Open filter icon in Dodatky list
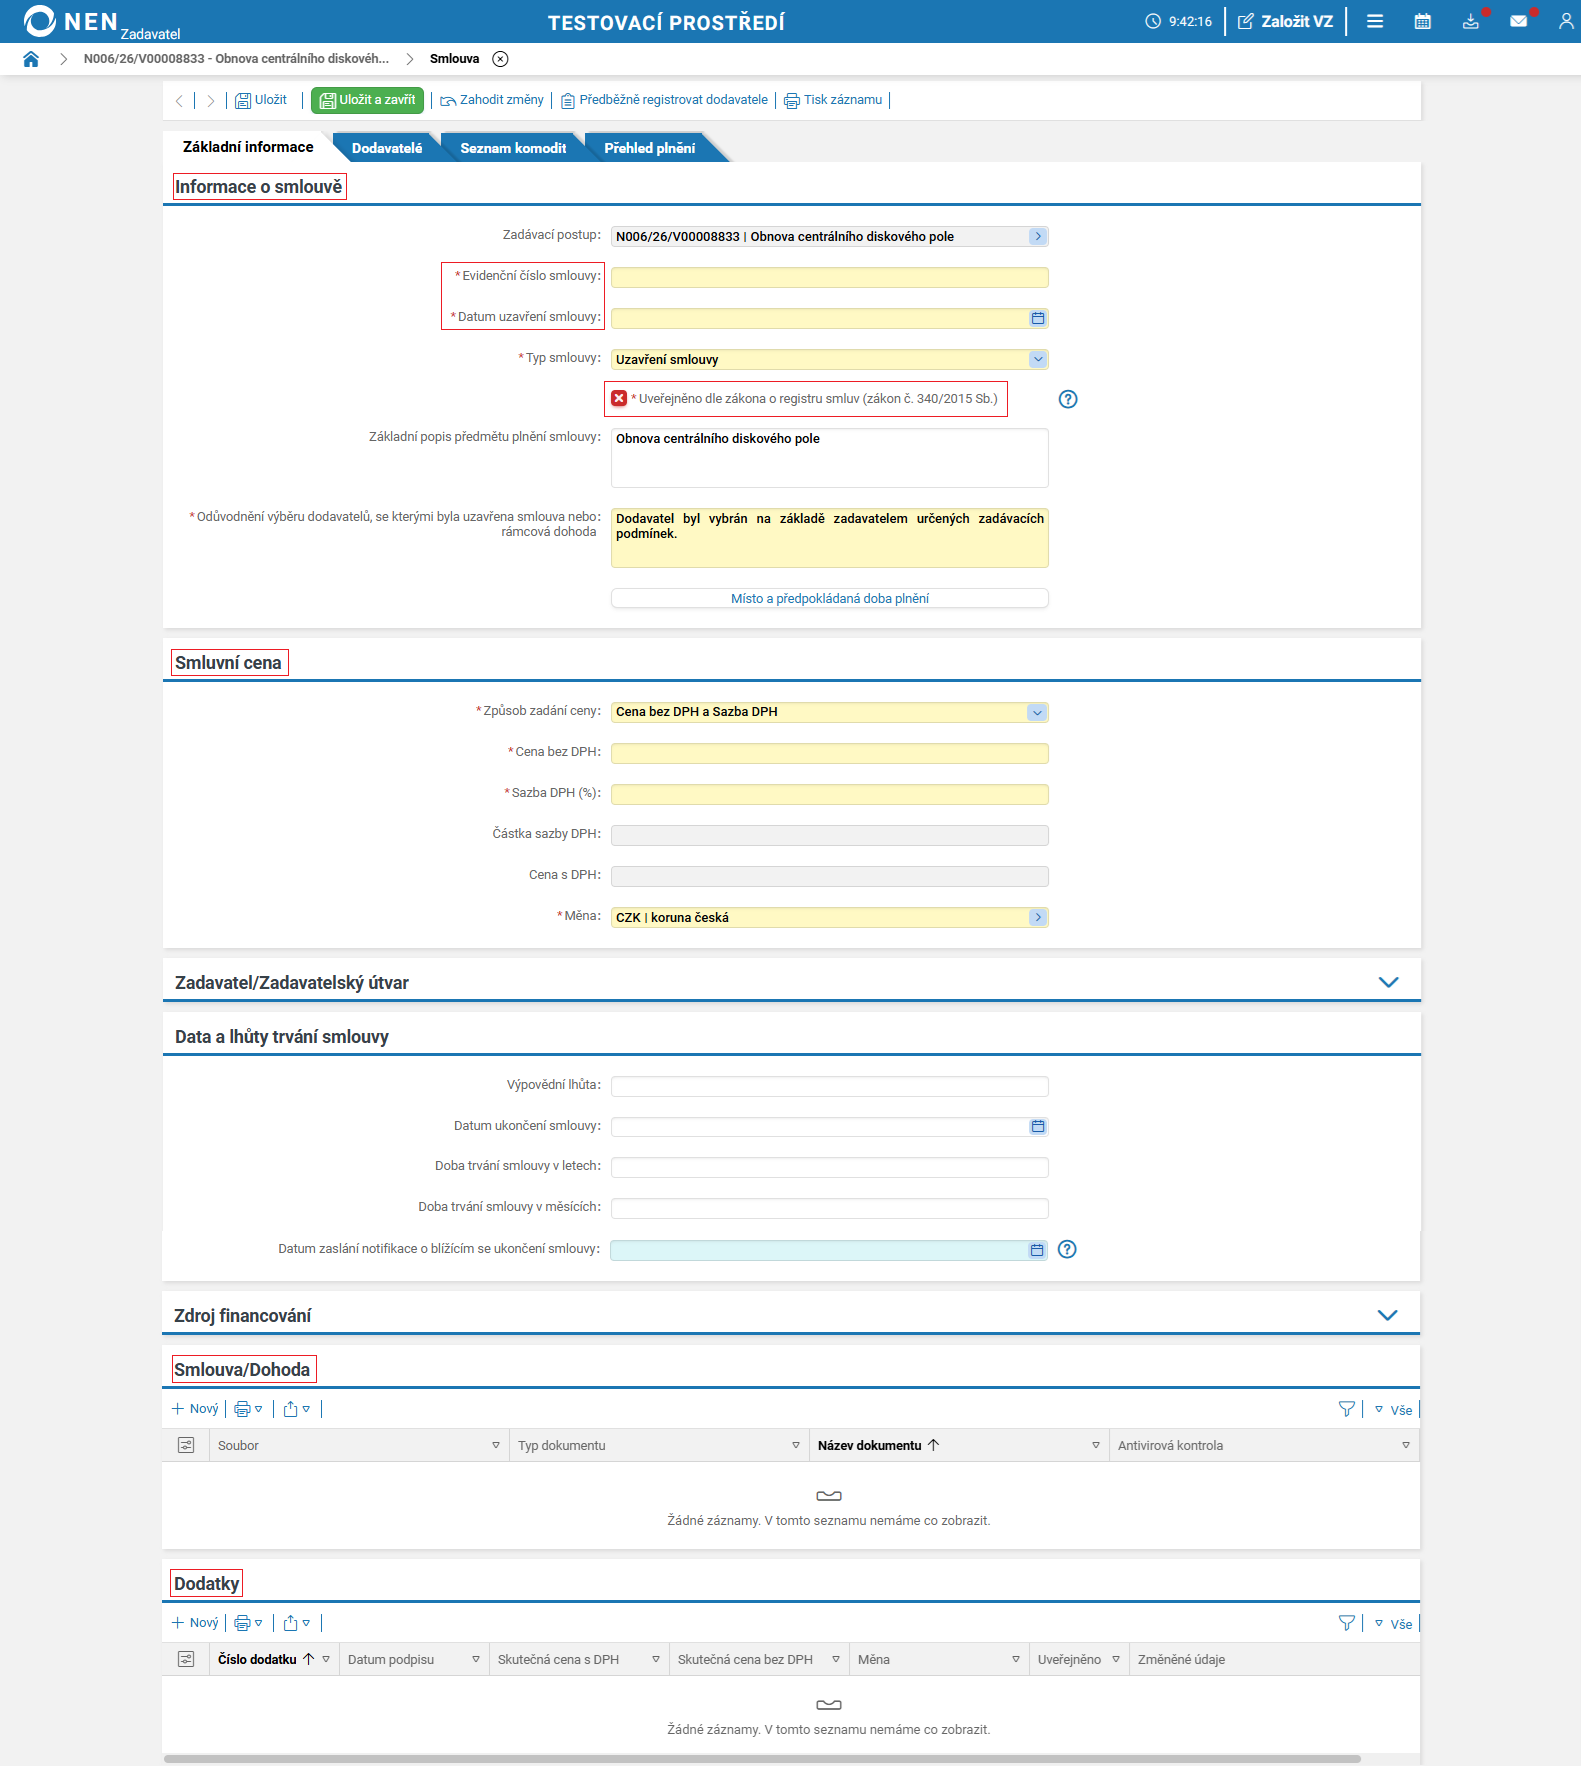The height and width of the screenshot is (1766, 1581). [x=1347, y=1623]
